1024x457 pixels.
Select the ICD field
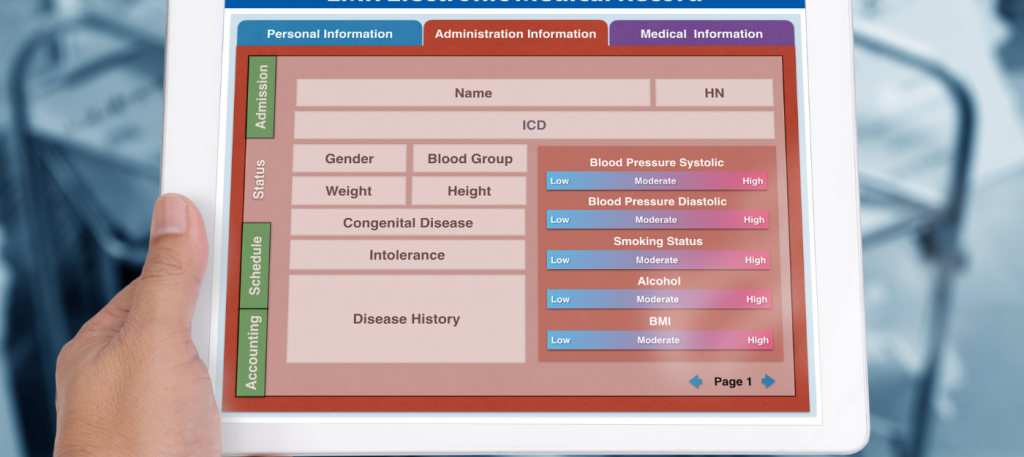534,126
